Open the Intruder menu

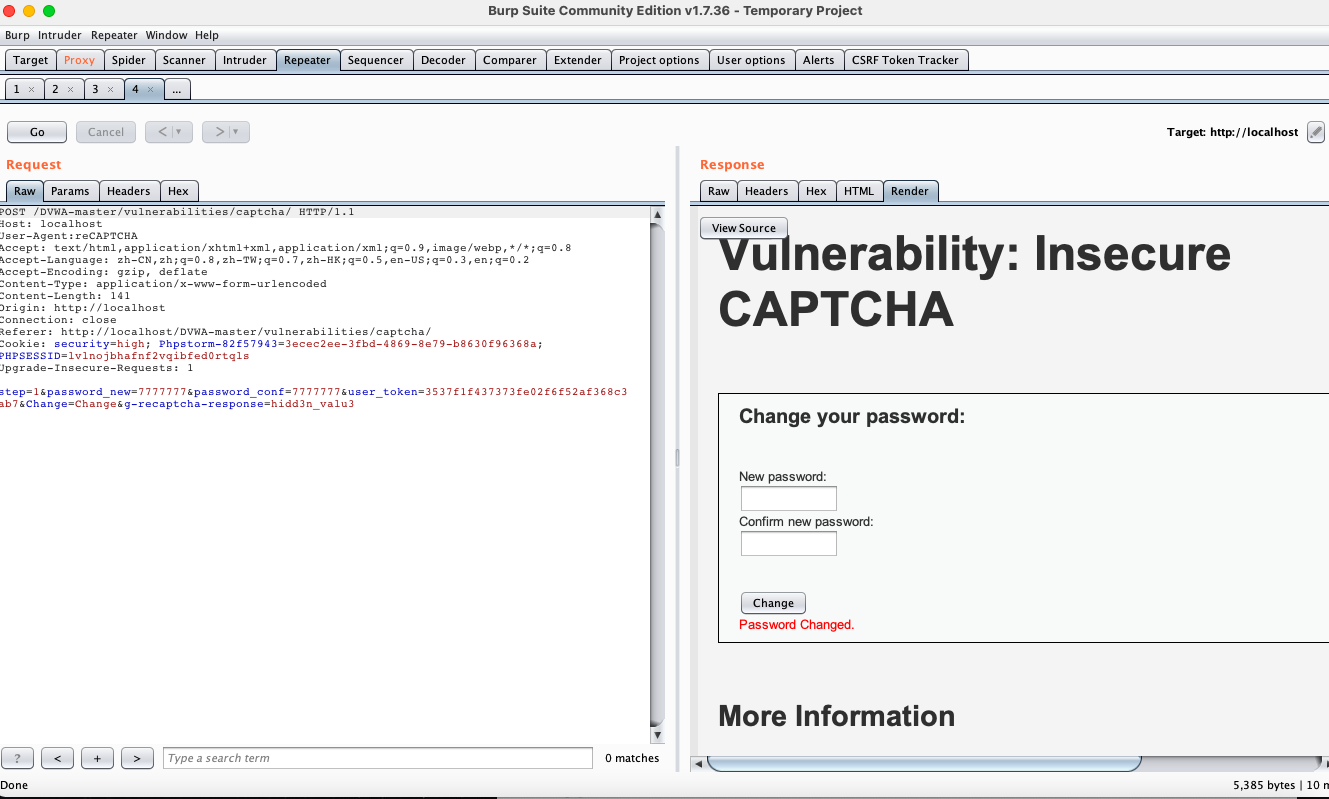[x=60, y=35]
